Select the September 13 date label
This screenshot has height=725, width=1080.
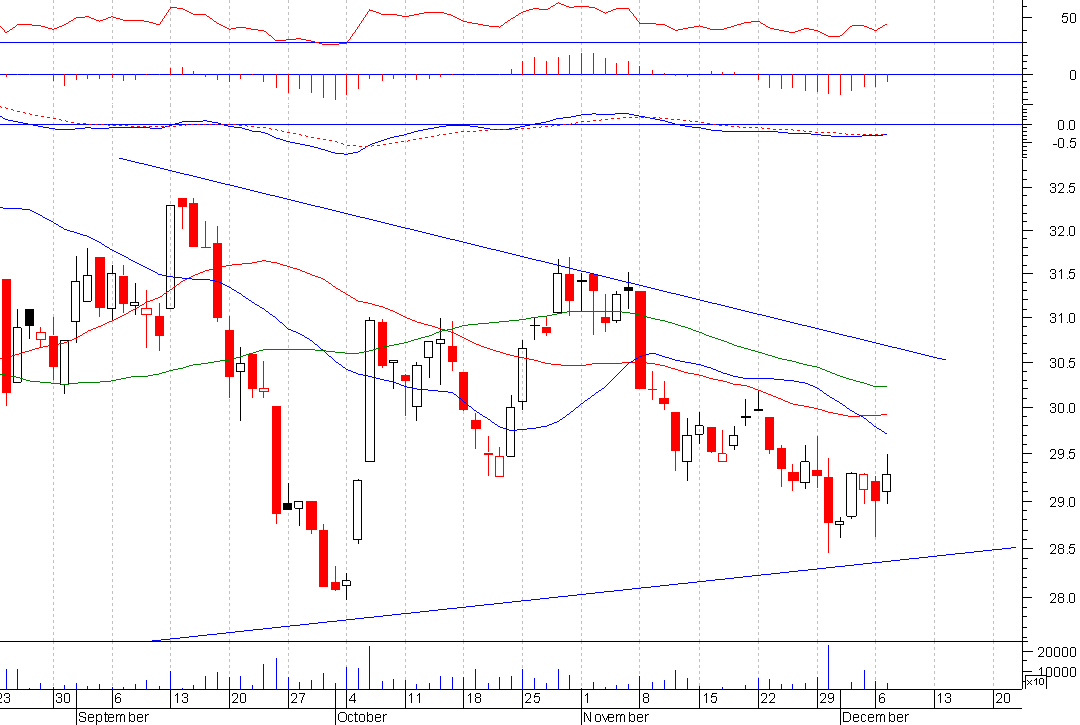point(180,698)
